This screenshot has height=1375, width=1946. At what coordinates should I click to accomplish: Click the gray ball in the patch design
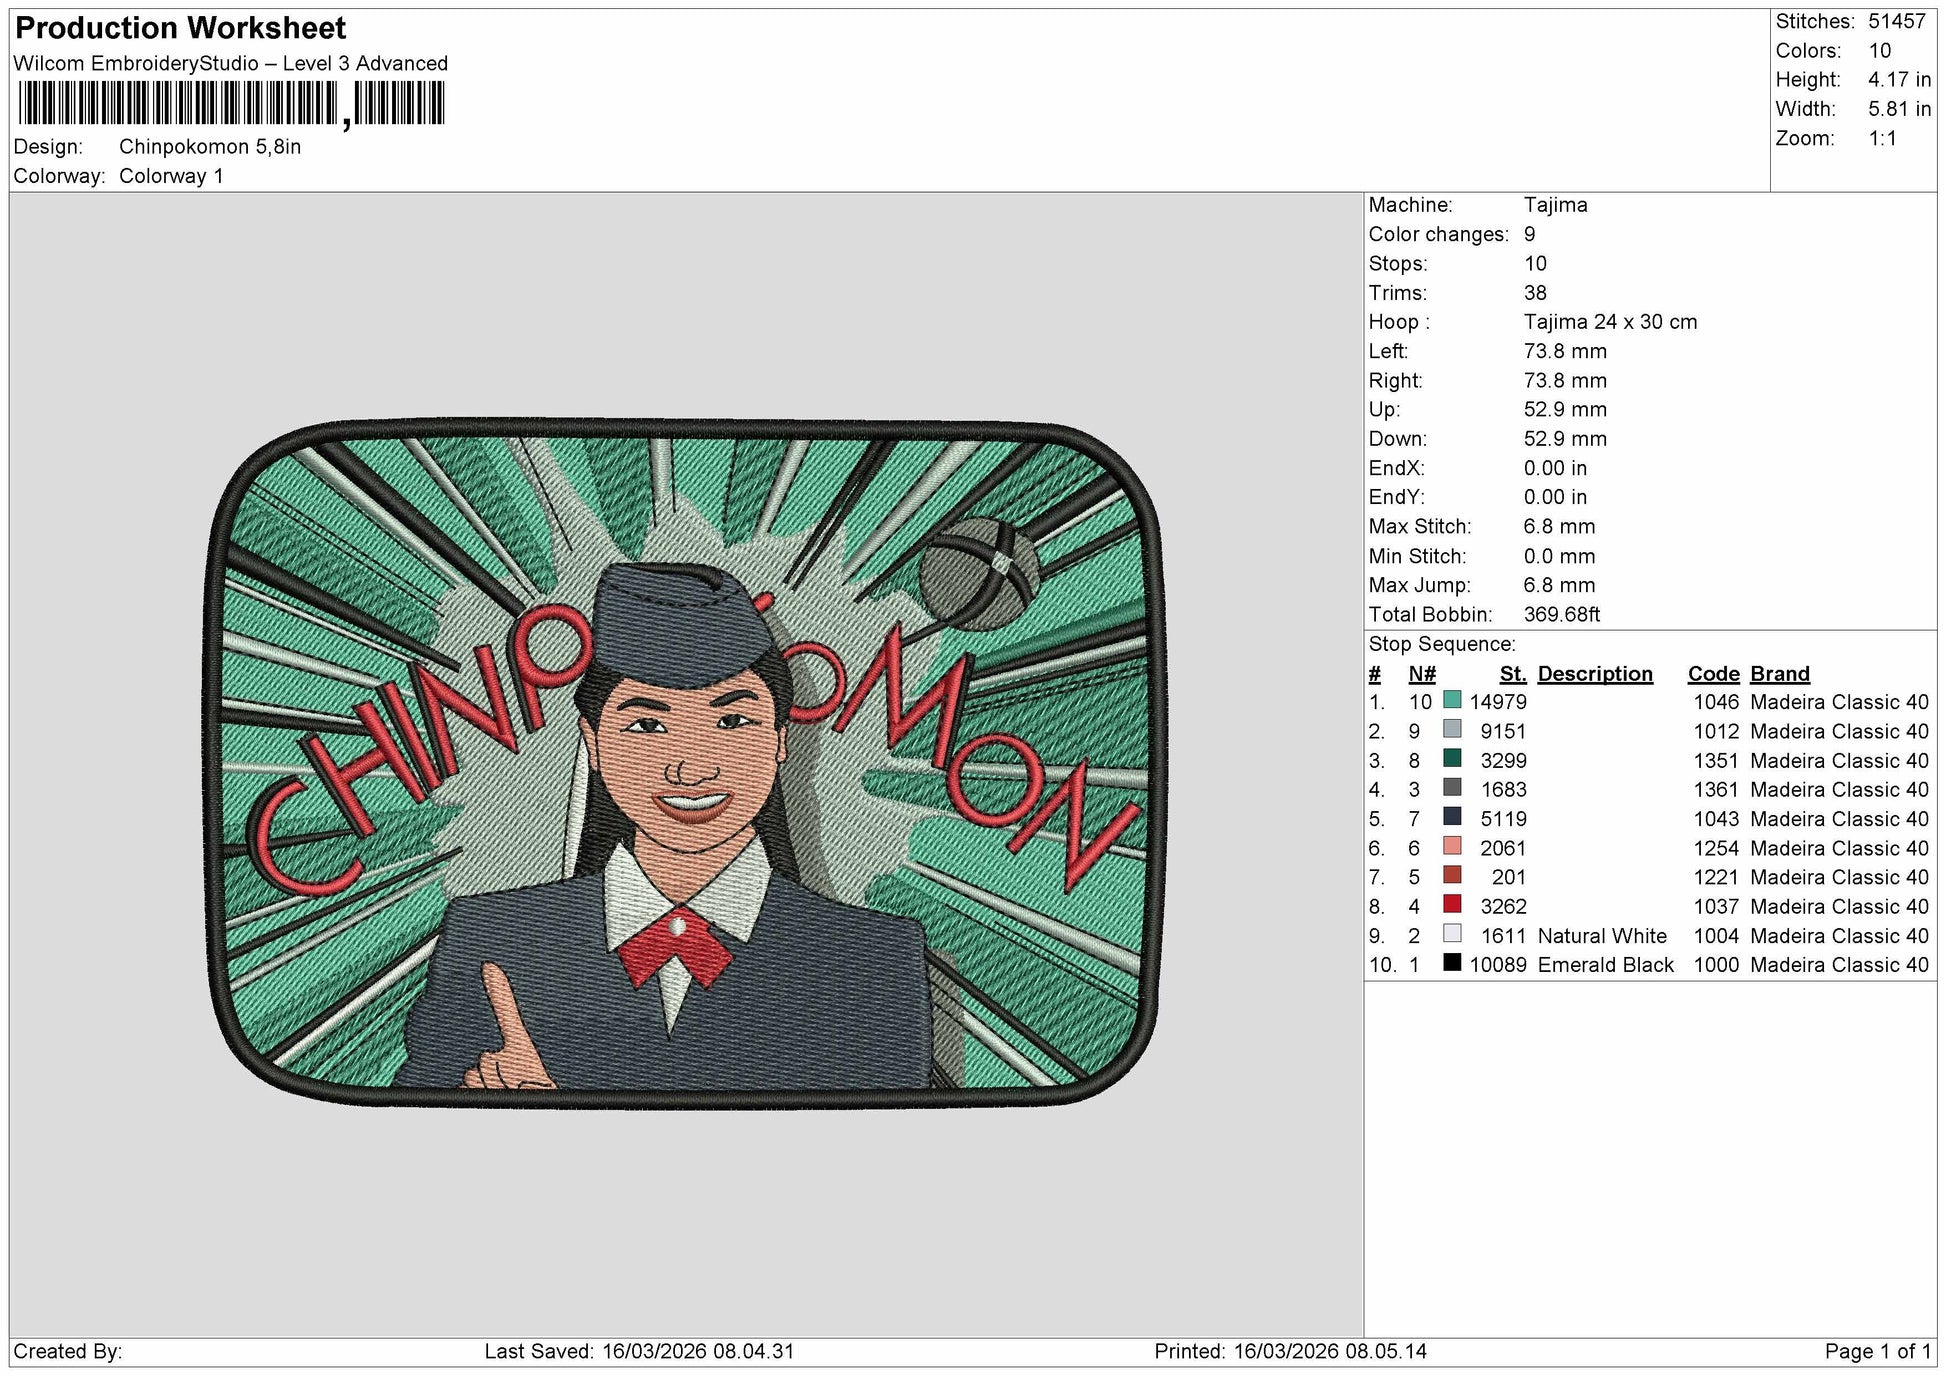point(980,573)
